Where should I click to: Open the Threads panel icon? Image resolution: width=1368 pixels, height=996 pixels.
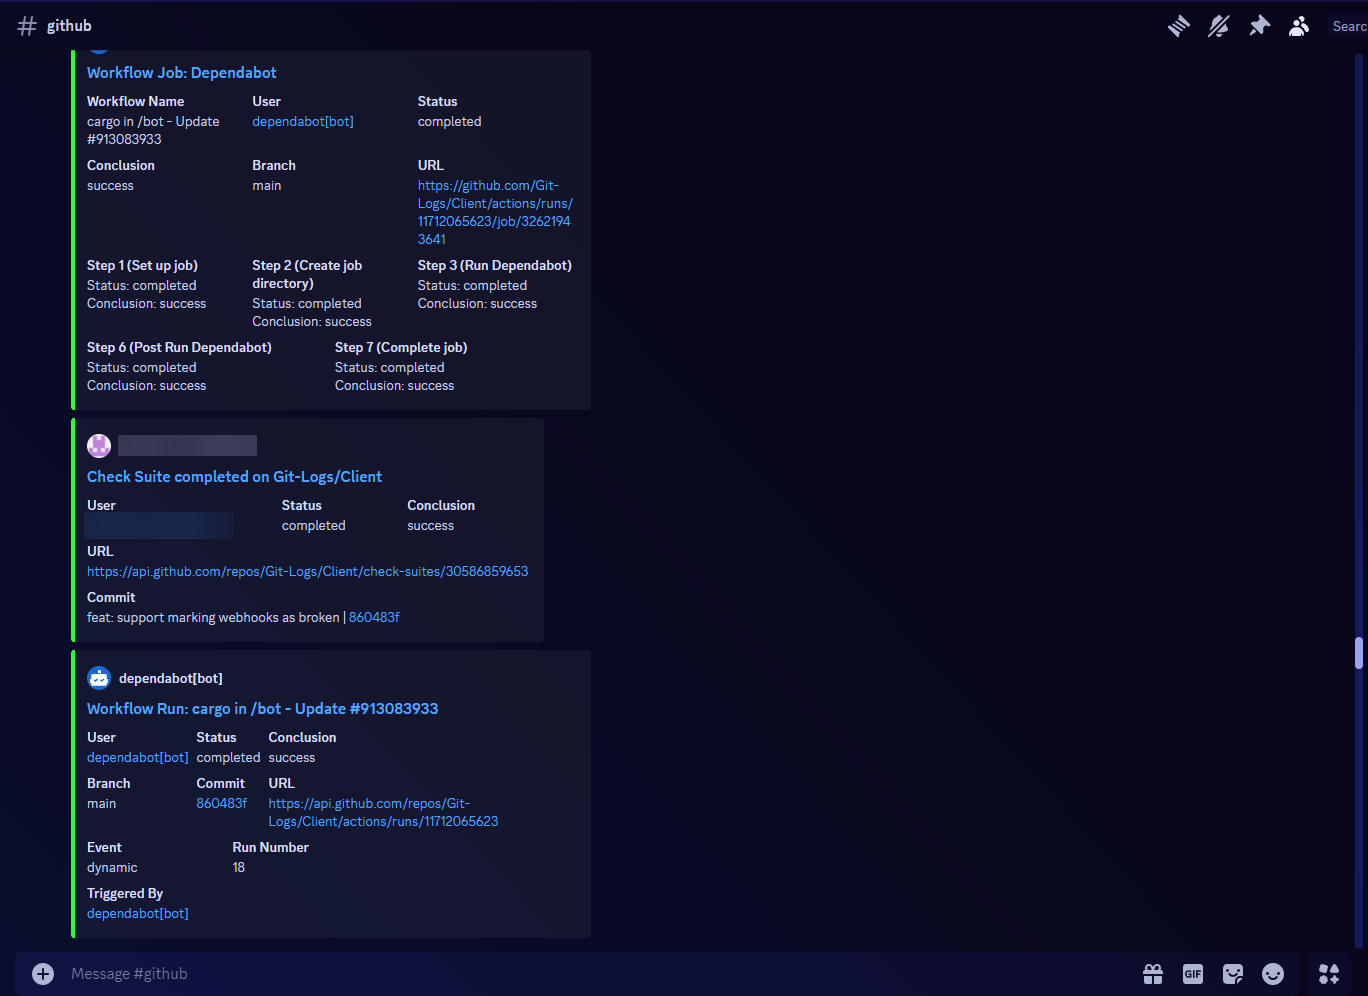pyautogui.click(x=1179, y=26)
